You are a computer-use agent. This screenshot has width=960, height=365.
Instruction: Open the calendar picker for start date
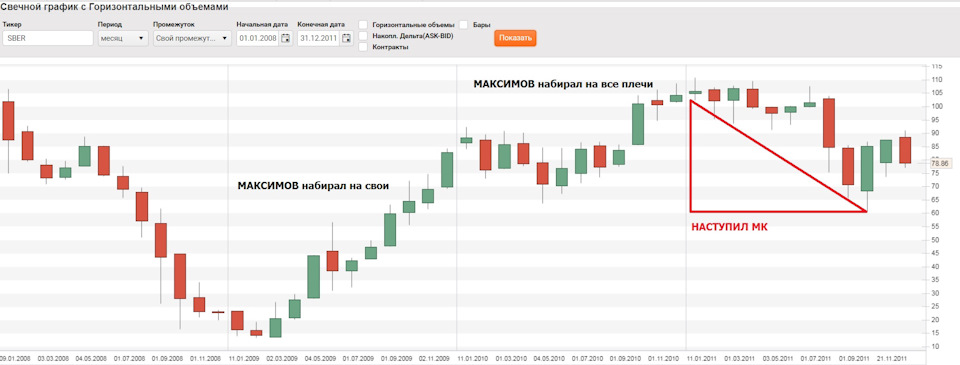(x=285, y=38)
